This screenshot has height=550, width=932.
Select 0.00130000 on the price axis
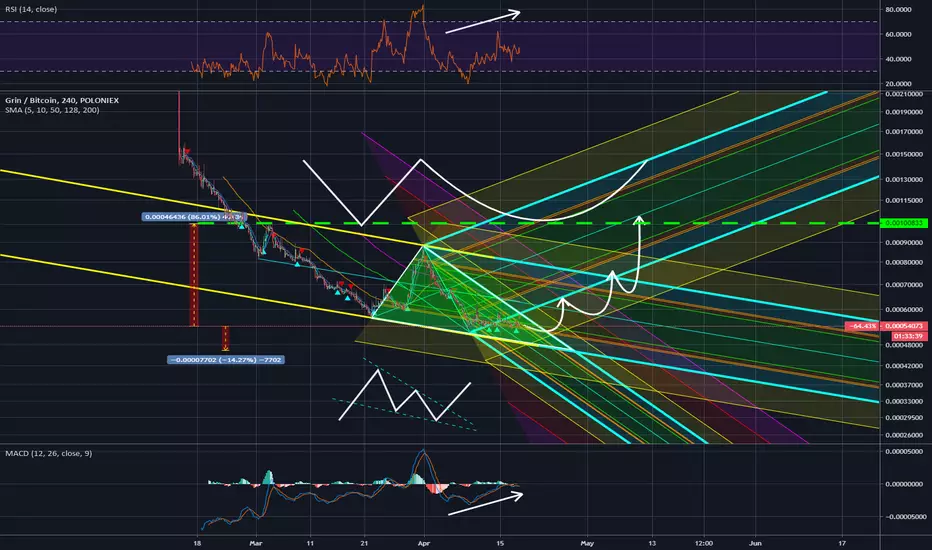click(904, 180)
